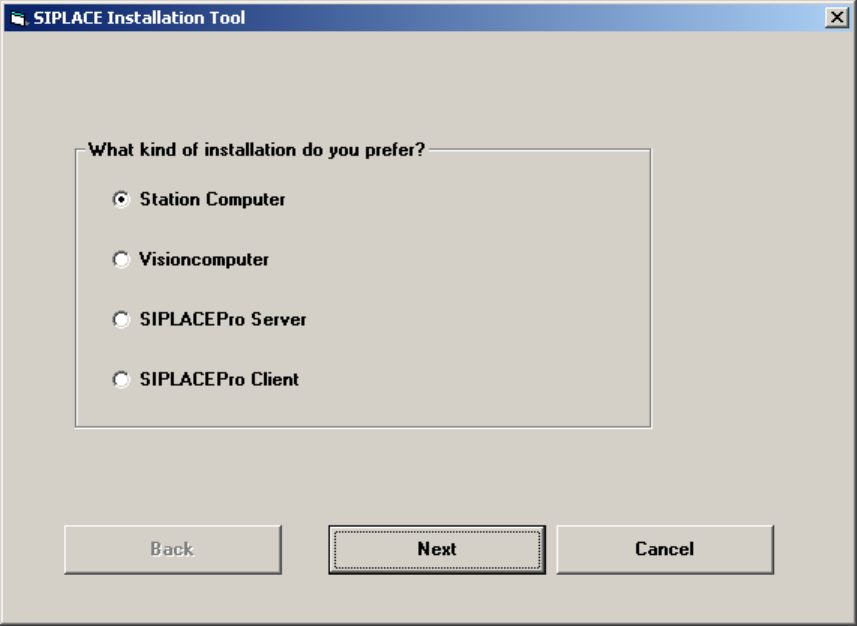Click the "Visioncomputer" label text
Screen dimensions: 857x626
point(204,260)
